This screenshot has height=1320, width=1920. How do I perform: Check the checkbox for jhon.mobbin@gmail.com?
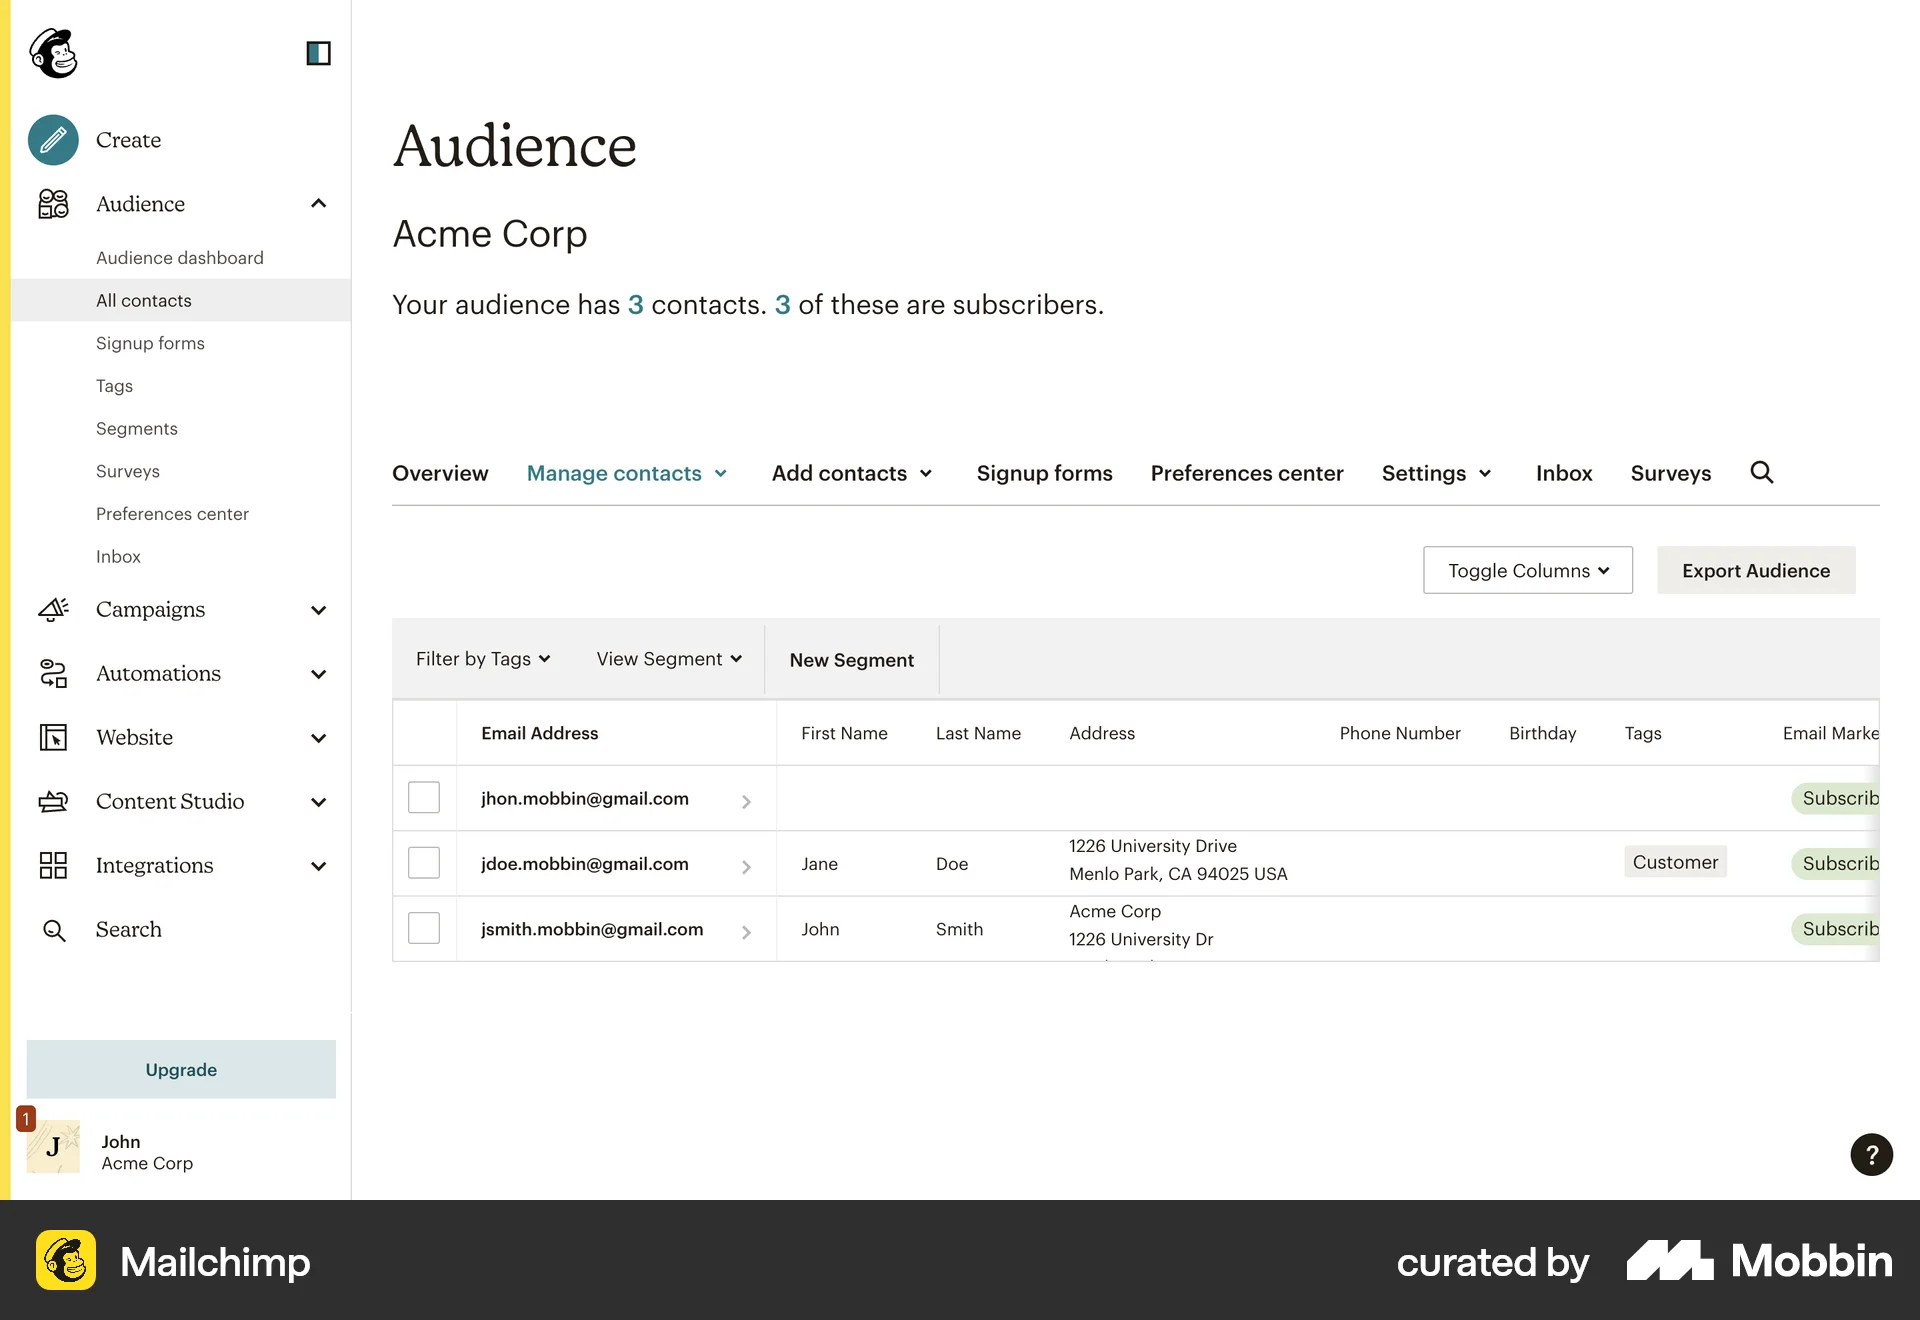click(x=424, y=797)
